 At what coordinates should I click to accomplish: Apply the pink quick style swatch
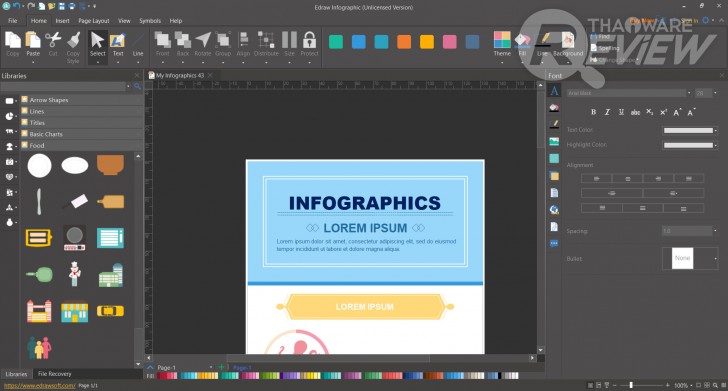point(449,42)
